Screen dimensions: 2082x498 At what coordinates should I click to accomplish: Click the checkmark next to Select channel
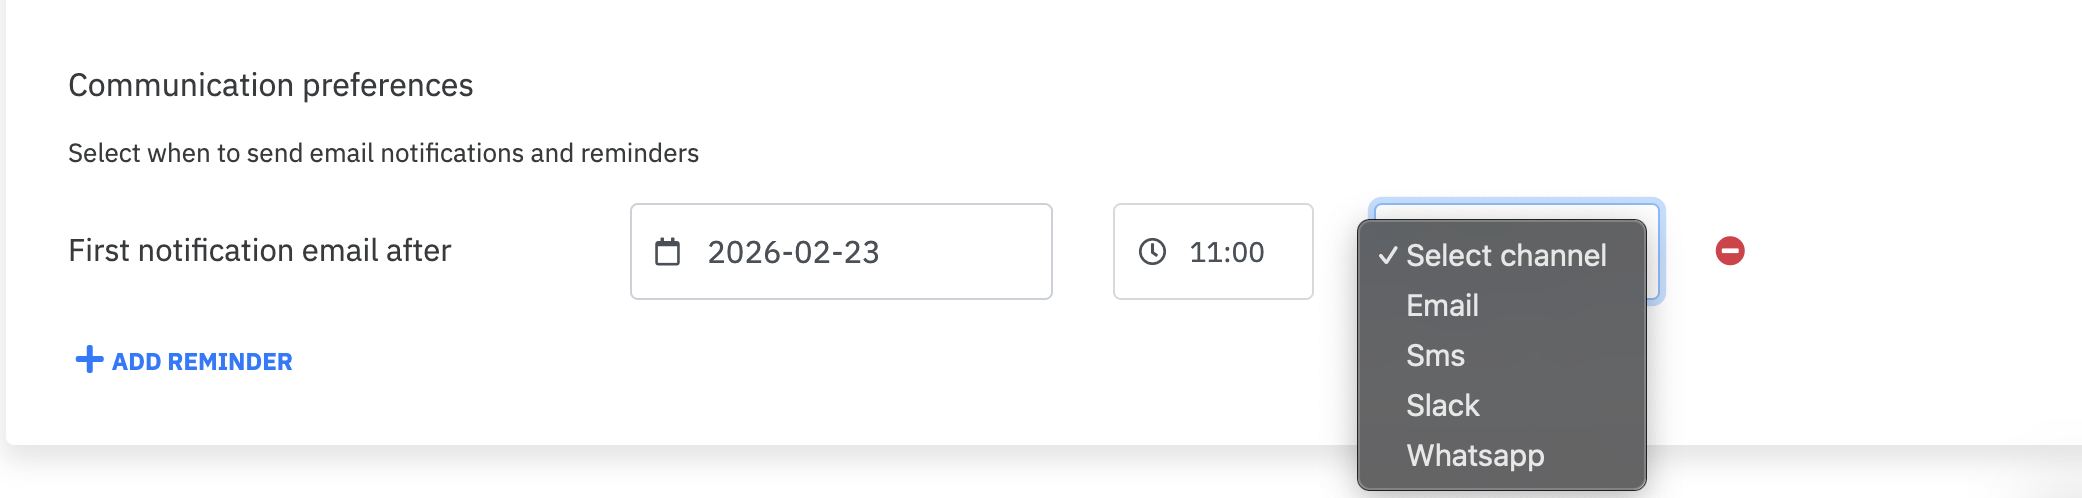click(1387, 256)
